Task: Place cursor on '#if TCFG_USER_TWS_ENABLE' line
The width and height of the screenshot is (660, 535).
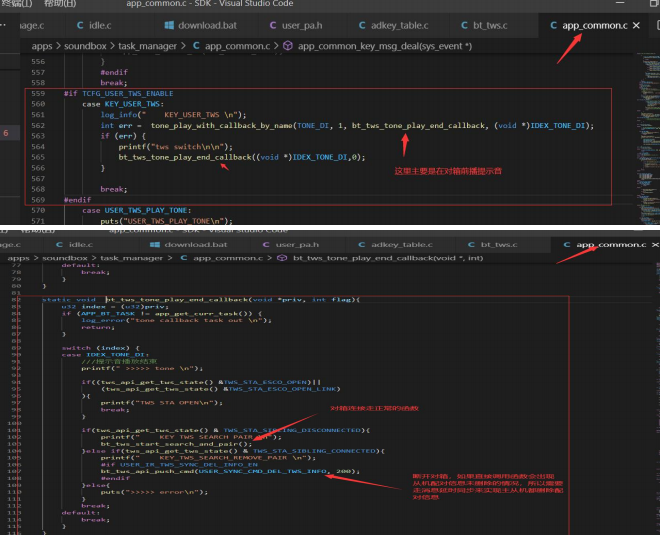Action: (x=118, y=93)
